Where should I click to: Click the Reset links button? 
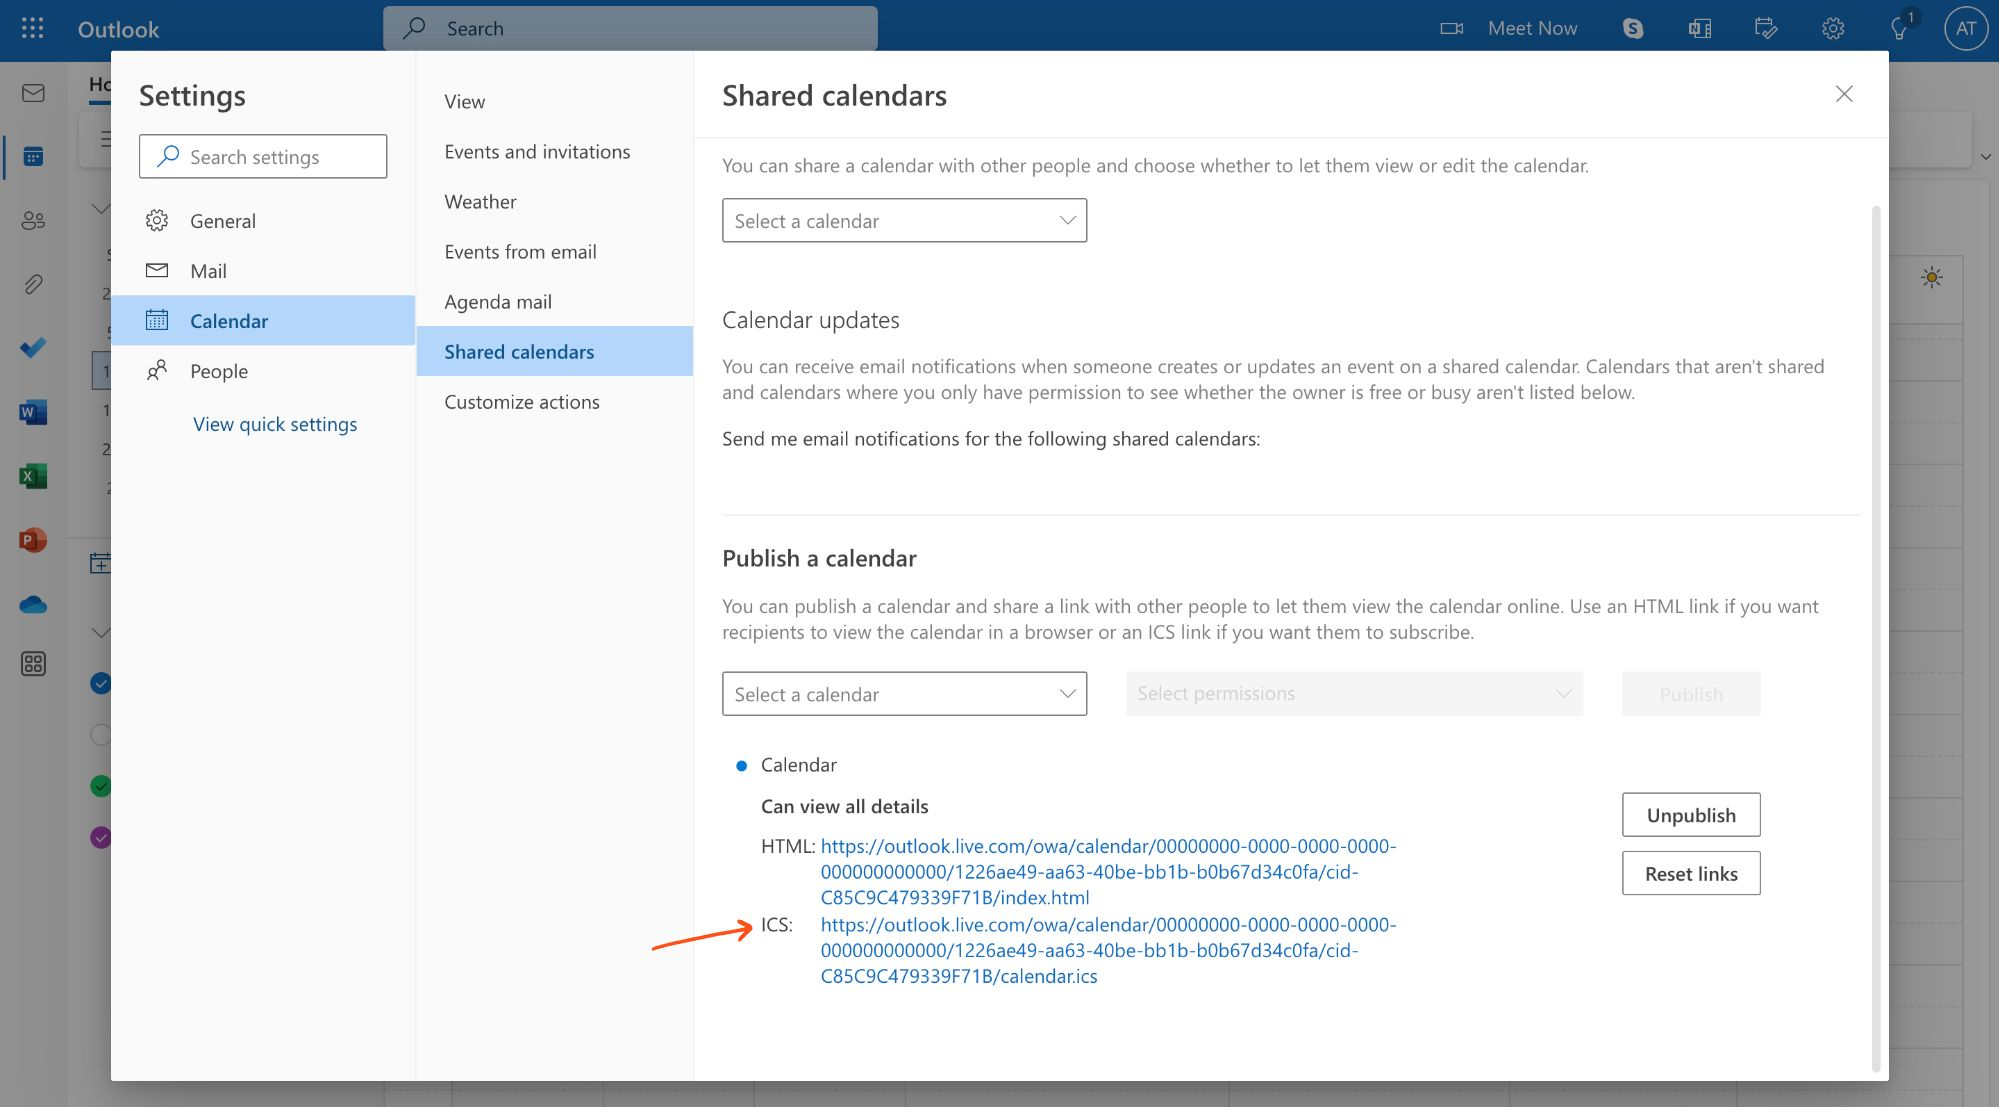point(1690,873)
